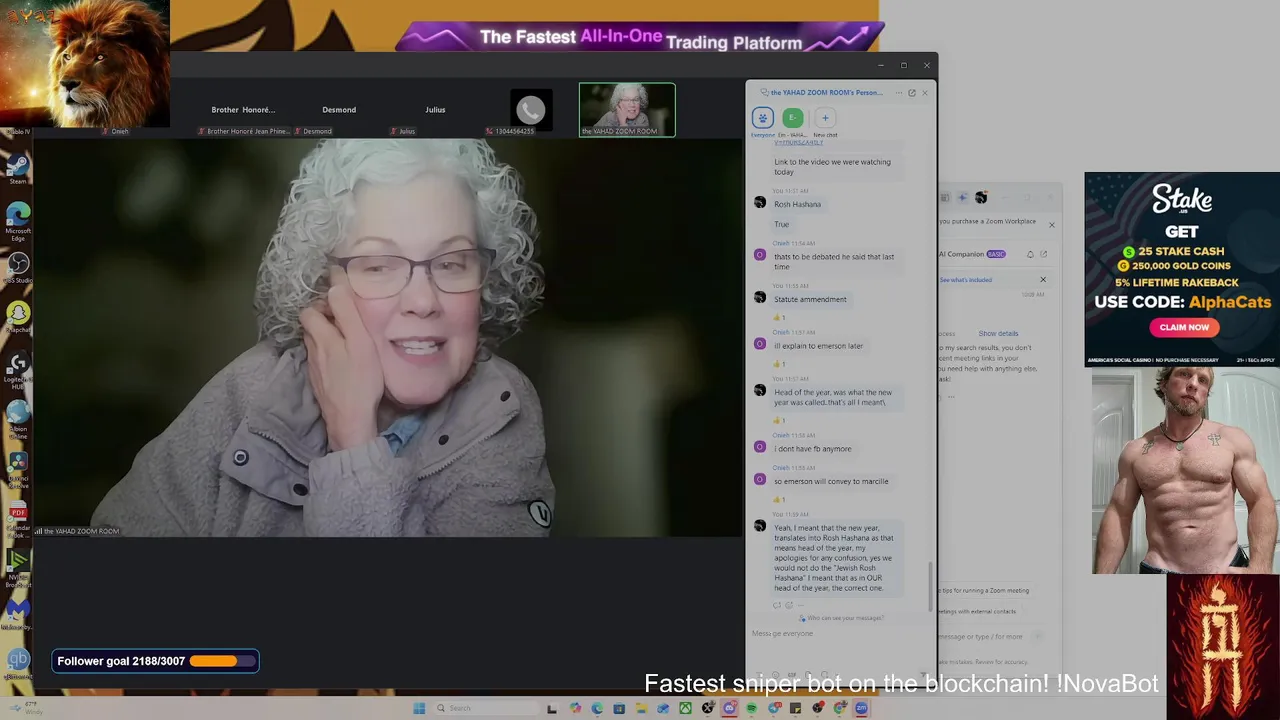
Task: Open Logitech G HUB desktop shortcut
Action: coord(18,368)
